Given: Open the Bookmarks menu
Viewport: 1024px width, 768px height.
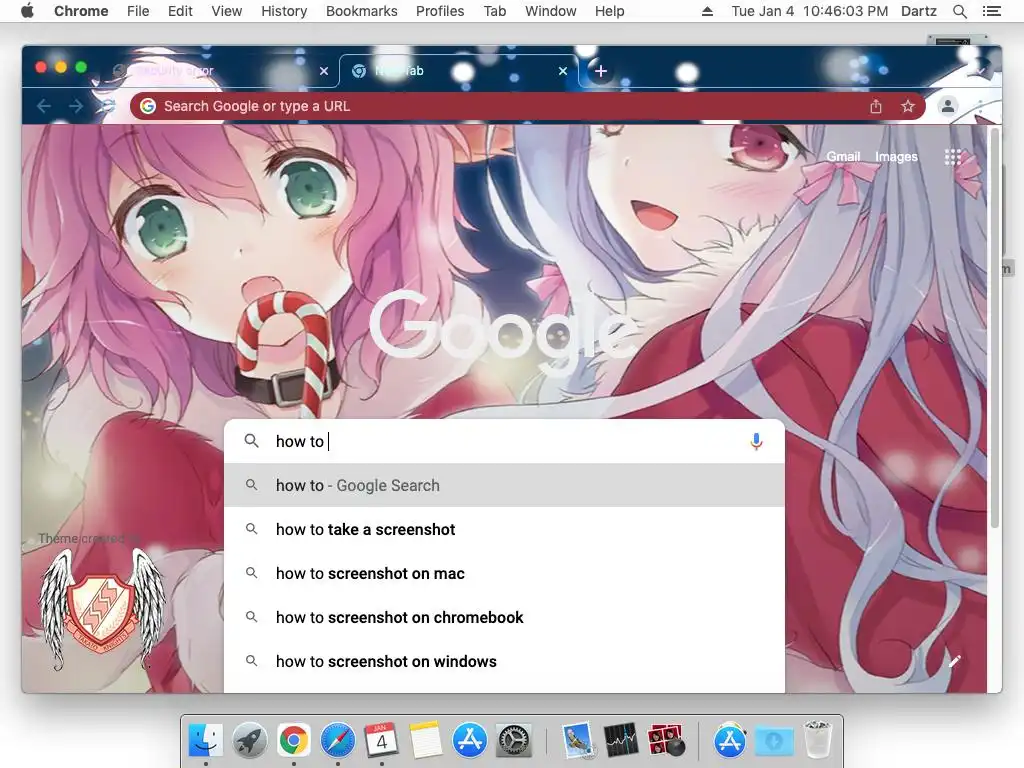Looking at the screenshot, I should click(x=362, y=11).
